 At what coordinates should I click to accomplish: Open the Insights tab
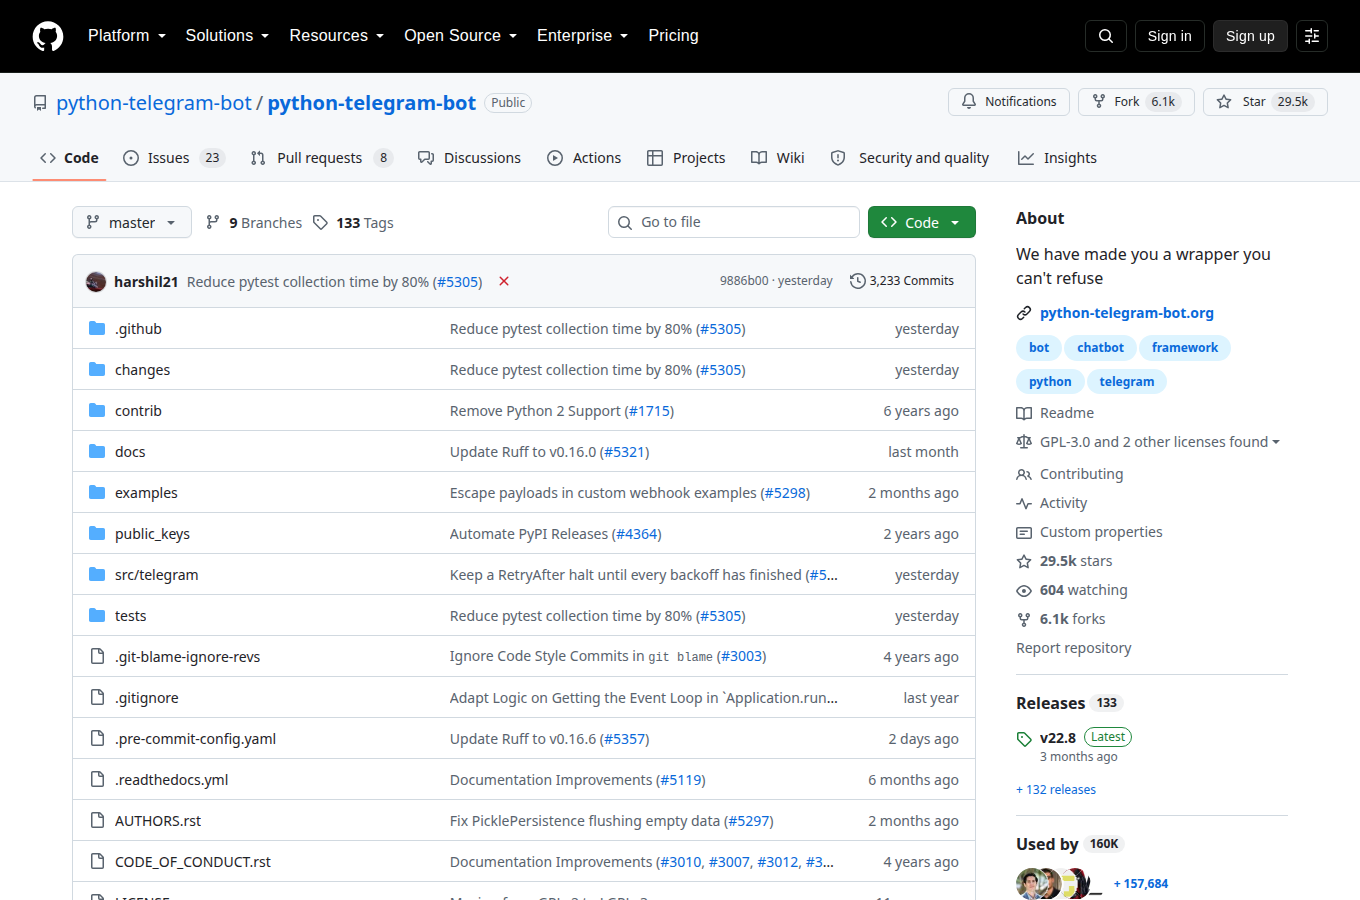[1057, 158]
